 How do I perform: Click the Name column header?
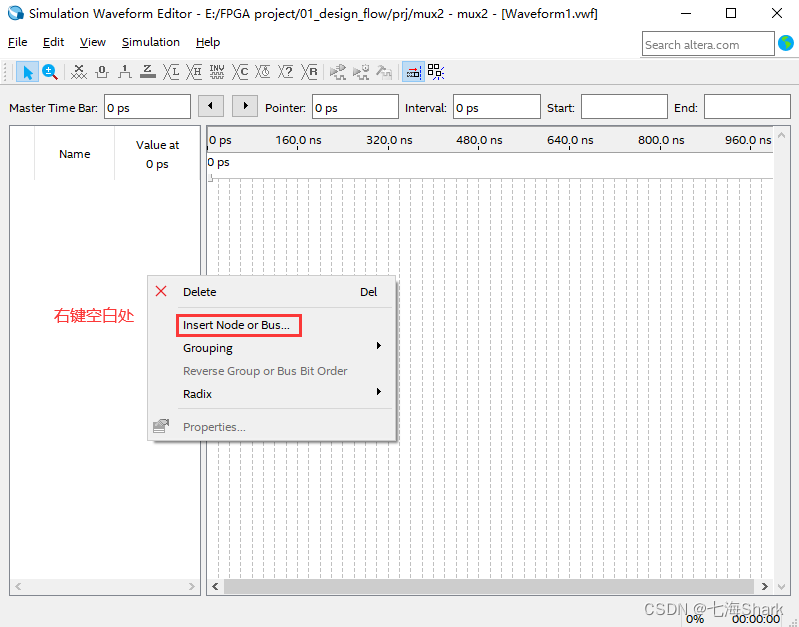pyautogui.click(x=74, y=154)
